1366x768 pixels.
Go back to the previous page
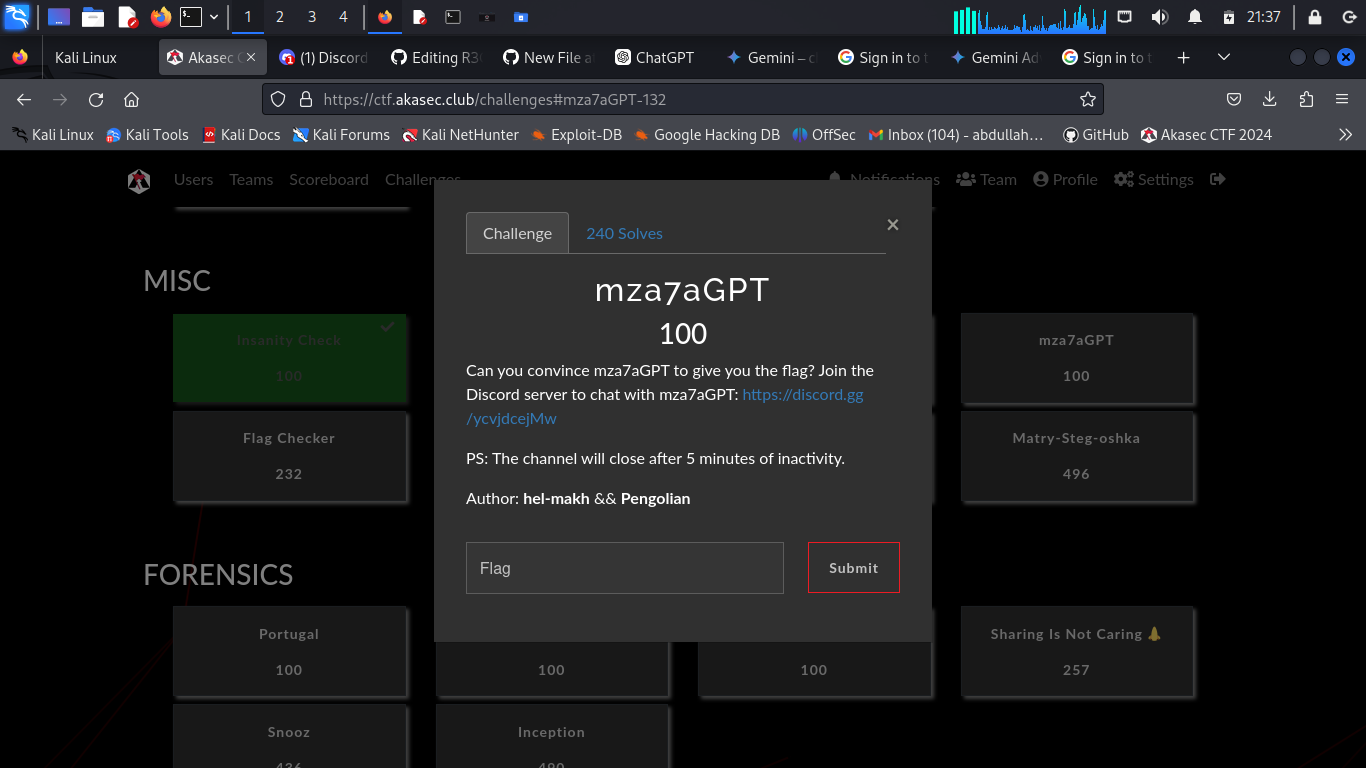[24, 99]
